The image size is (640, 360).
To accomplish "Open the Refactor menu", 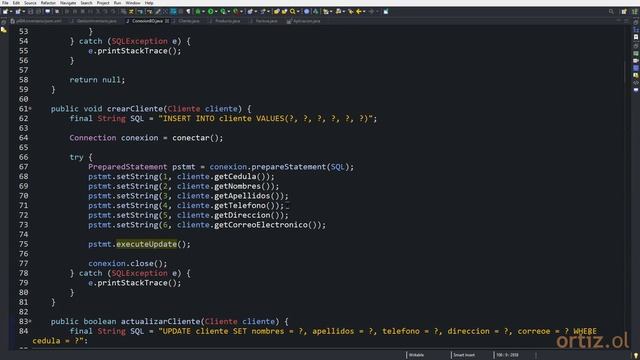I will click(x=48, y=3).
